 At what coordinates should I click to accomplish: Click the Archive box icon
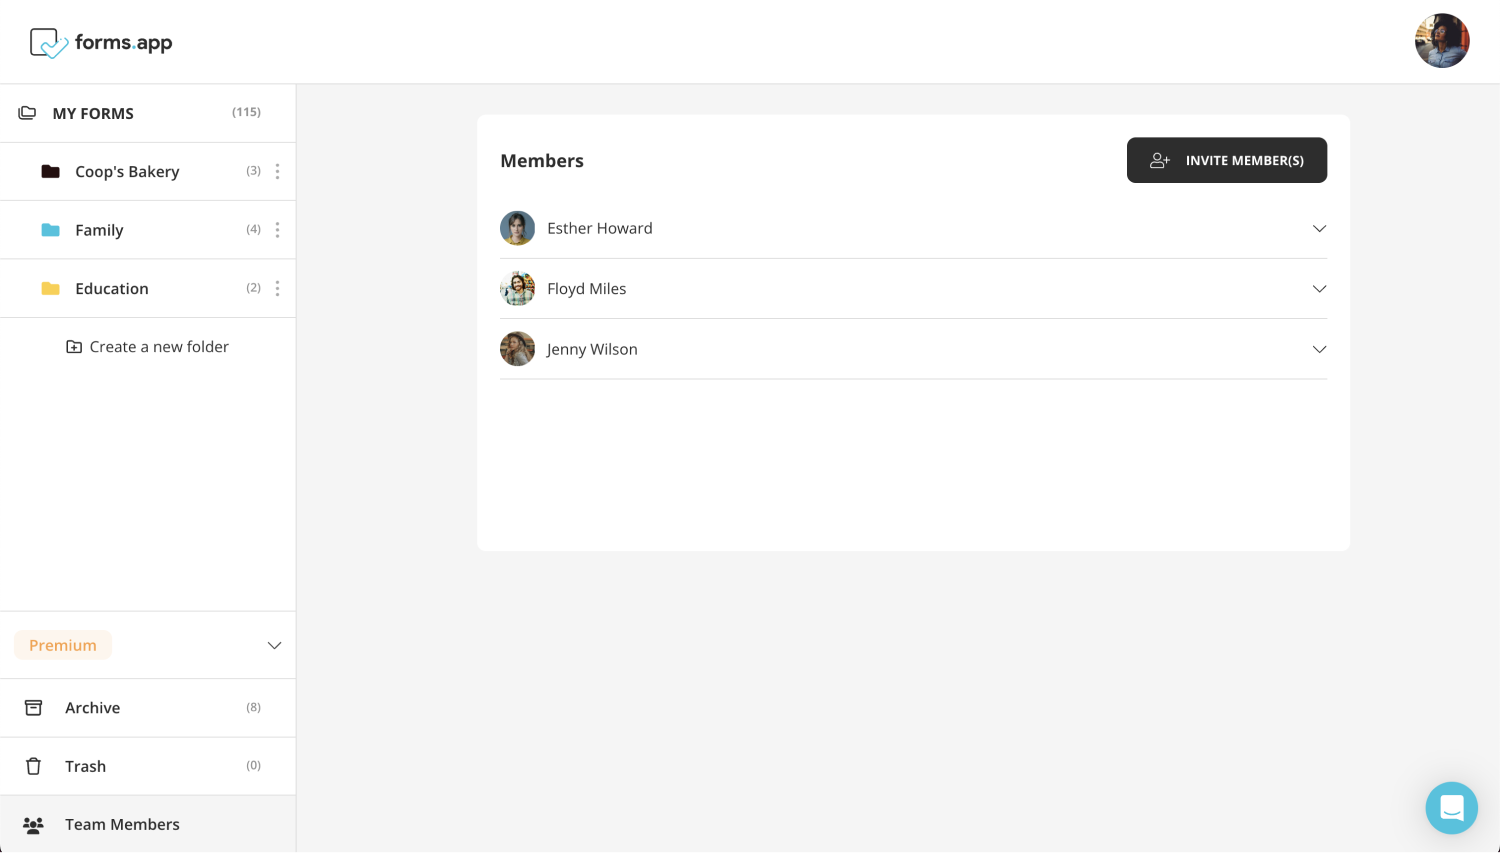point(33,707)
